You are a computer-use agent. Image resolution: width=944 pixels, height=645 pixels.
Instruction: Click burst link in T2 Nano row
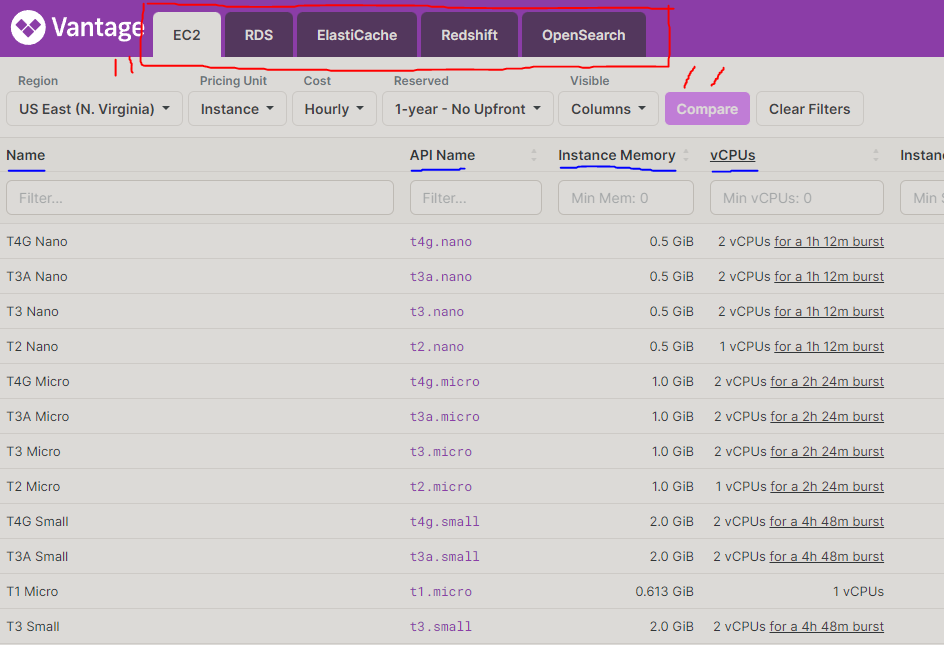point(829,346)
